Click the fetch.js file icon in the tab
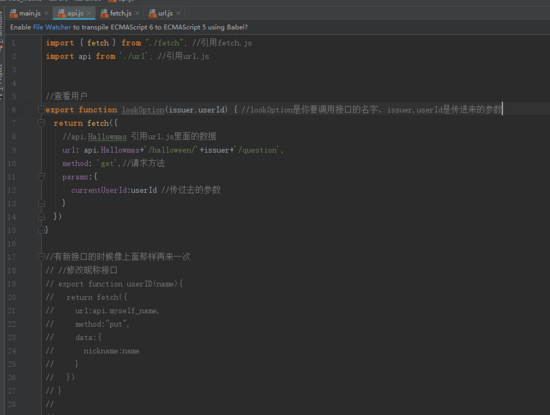The height and width of the screenshot is (415, 550). click(104, 13)
